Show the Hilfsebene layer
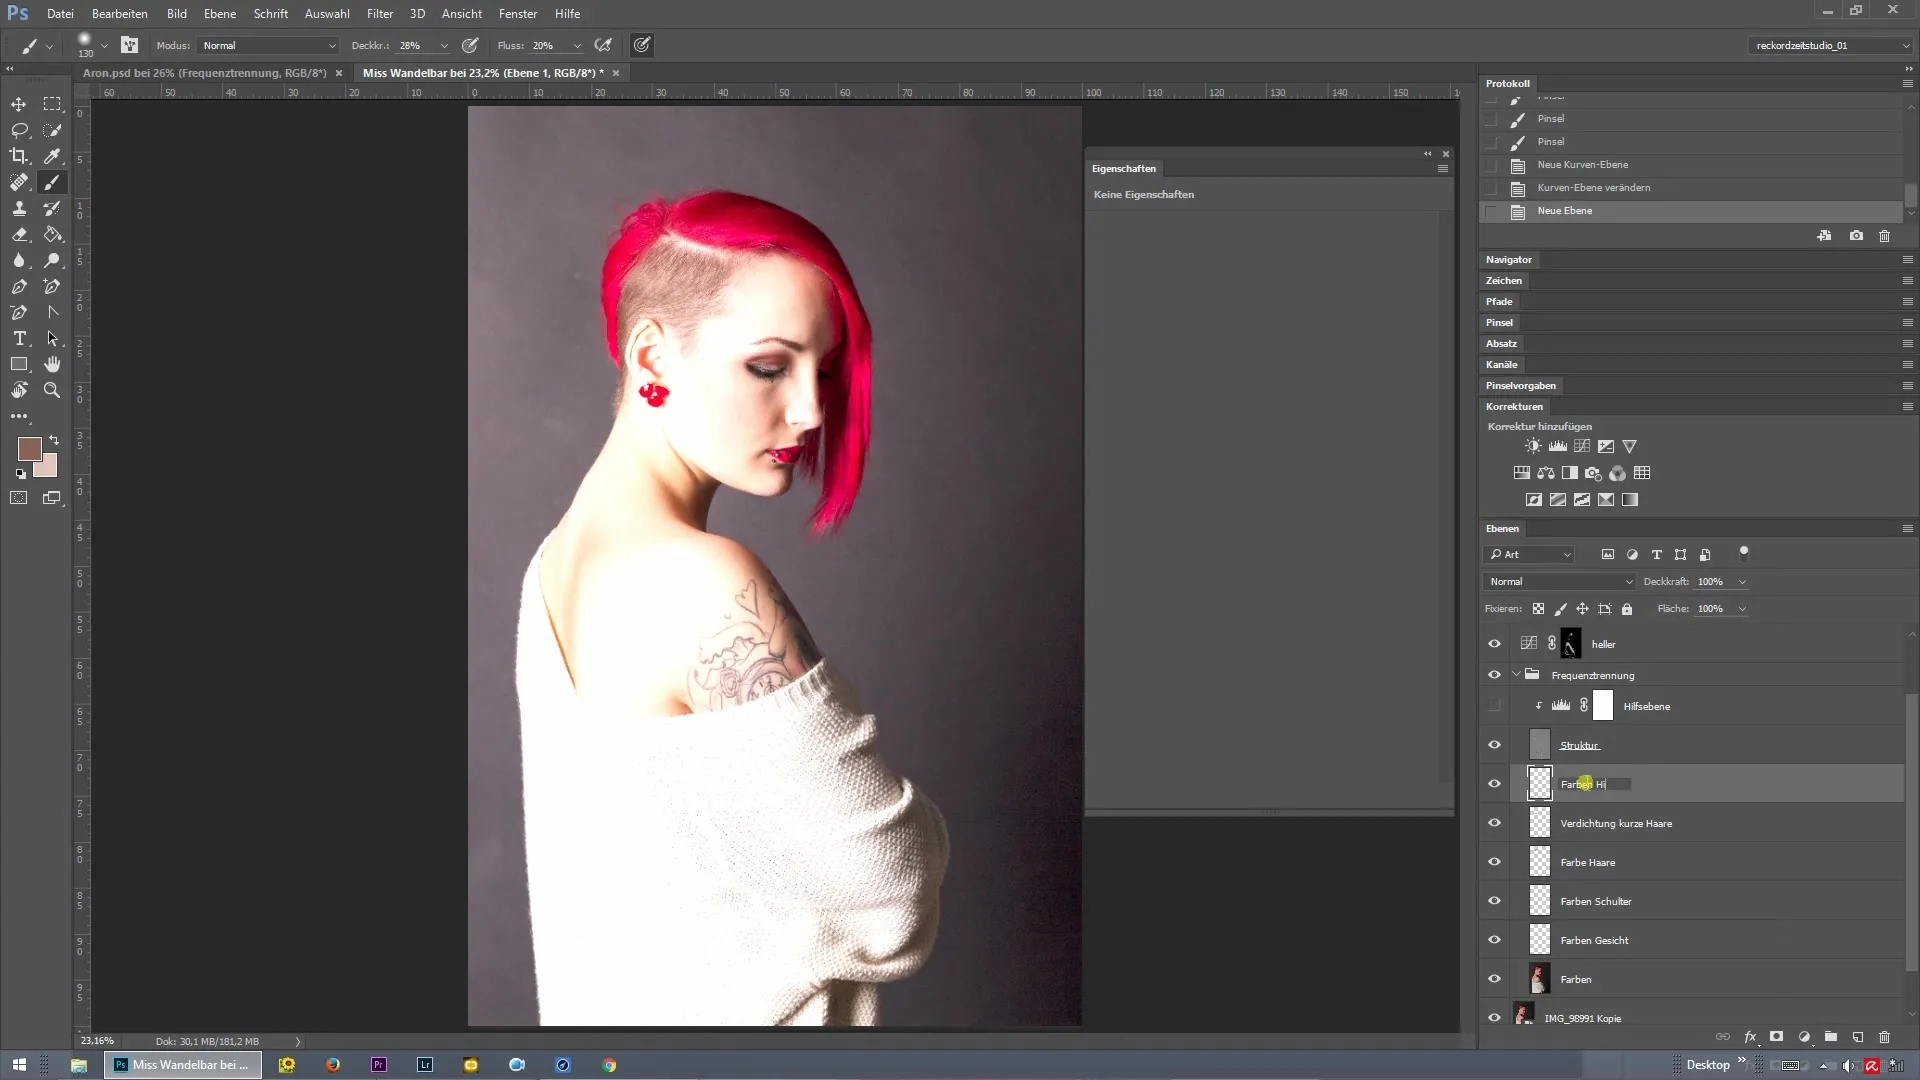Screen dimensions: 1920x1080 [x=1494, y=706]
